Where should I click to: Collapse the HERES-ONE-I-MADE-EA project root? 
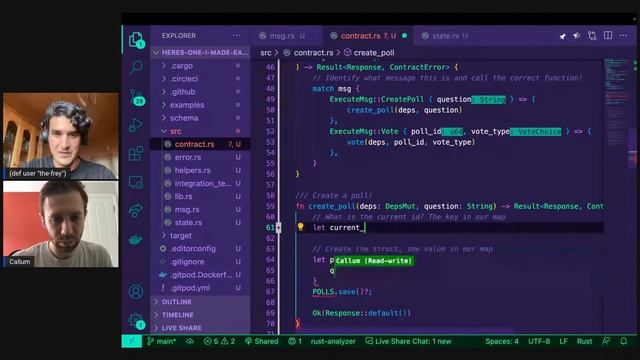200,53
